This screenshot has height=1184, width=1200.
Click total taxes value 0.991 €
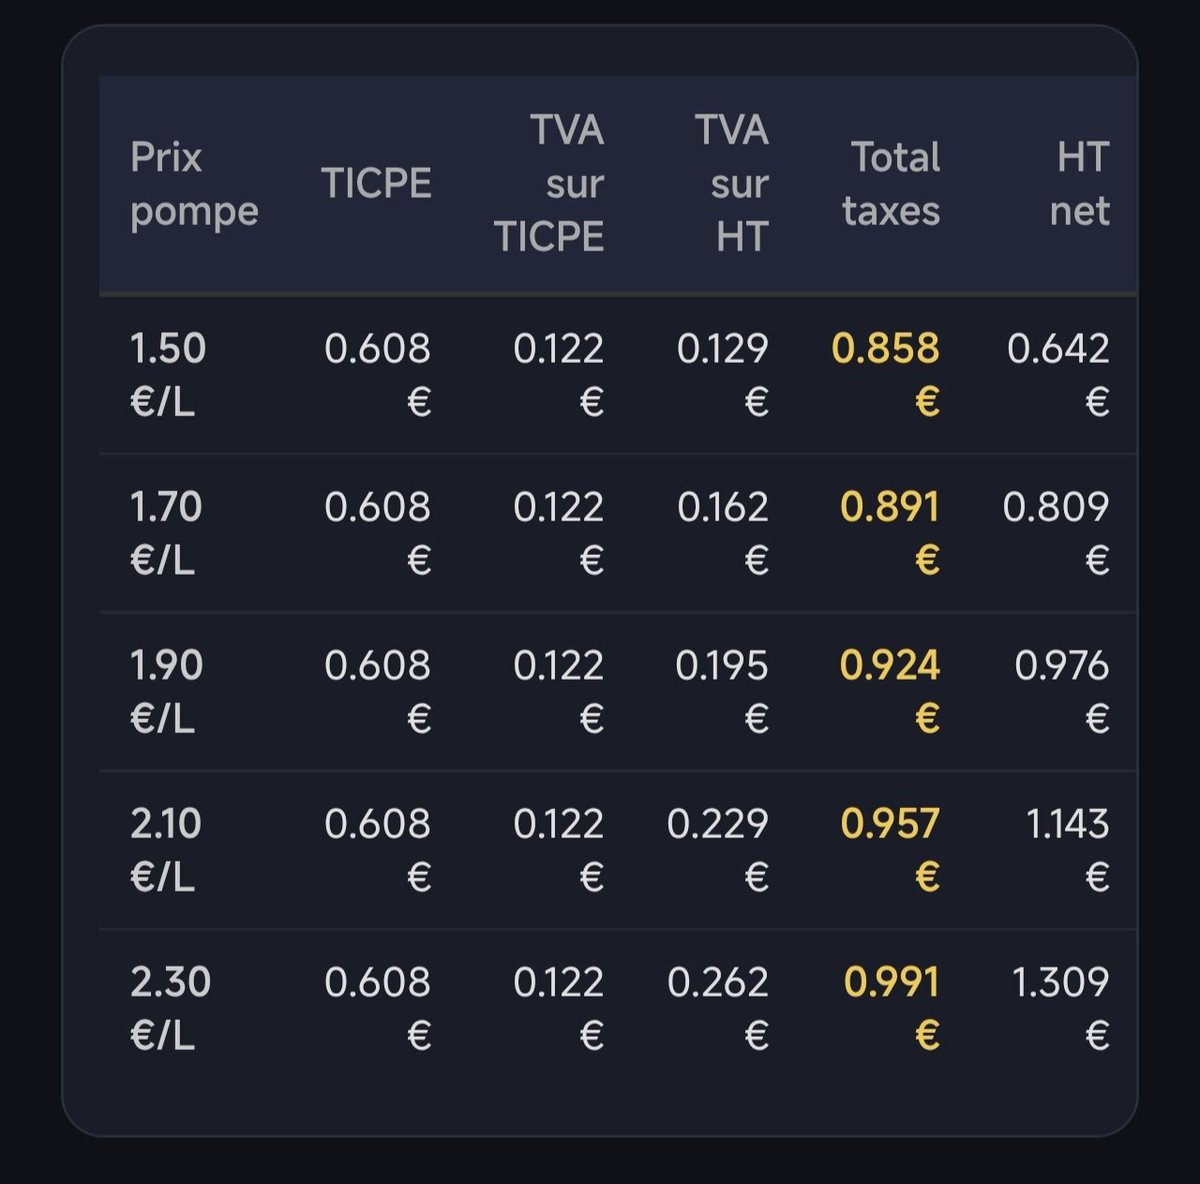tap(892, 1008)
